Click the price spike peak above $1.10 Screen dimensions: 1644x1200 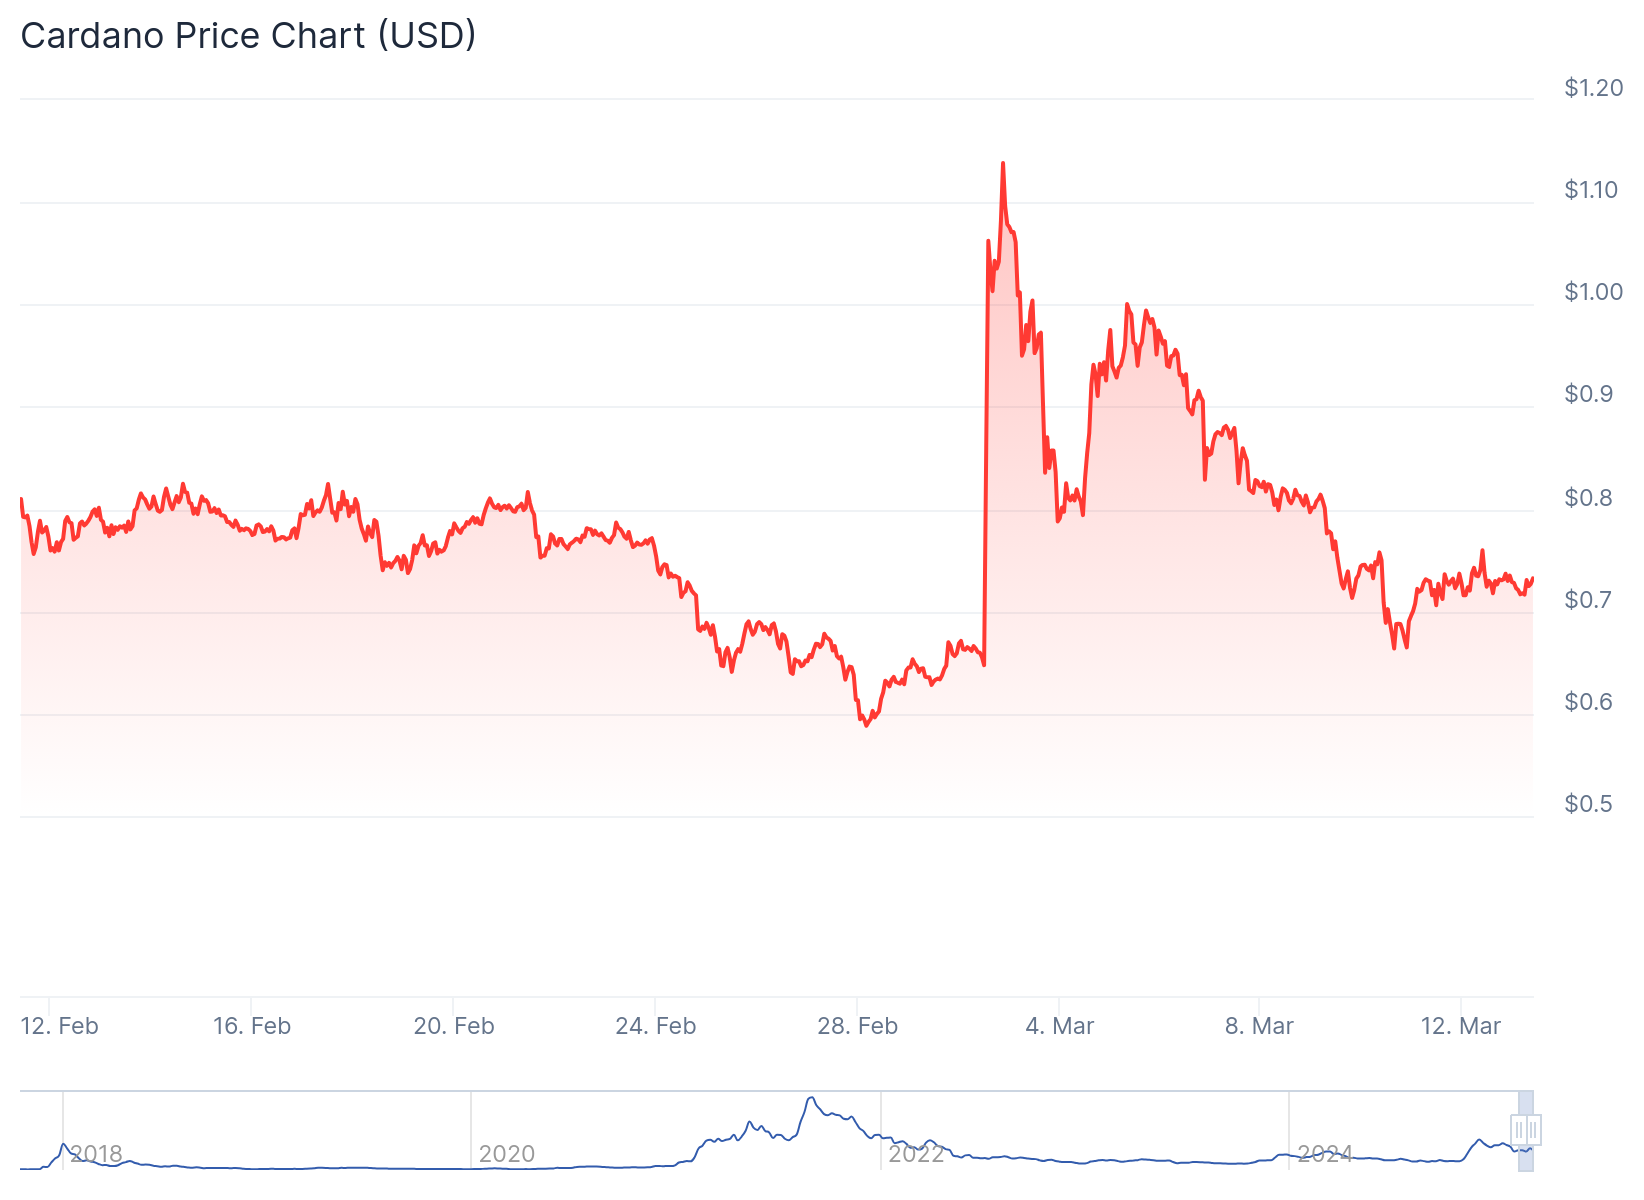point(1003,163)
